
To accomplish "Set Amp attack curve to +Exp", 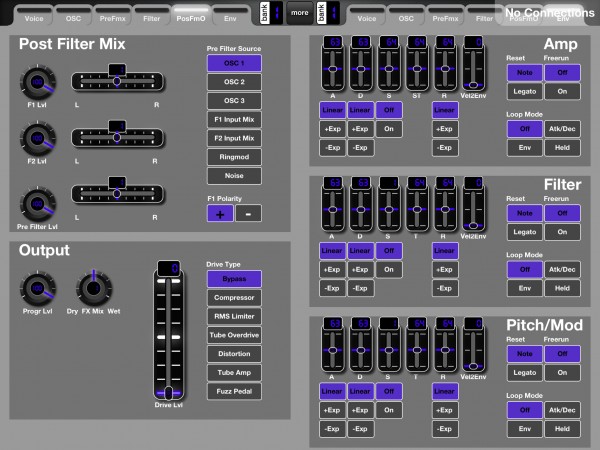I will tap(333, 129).
